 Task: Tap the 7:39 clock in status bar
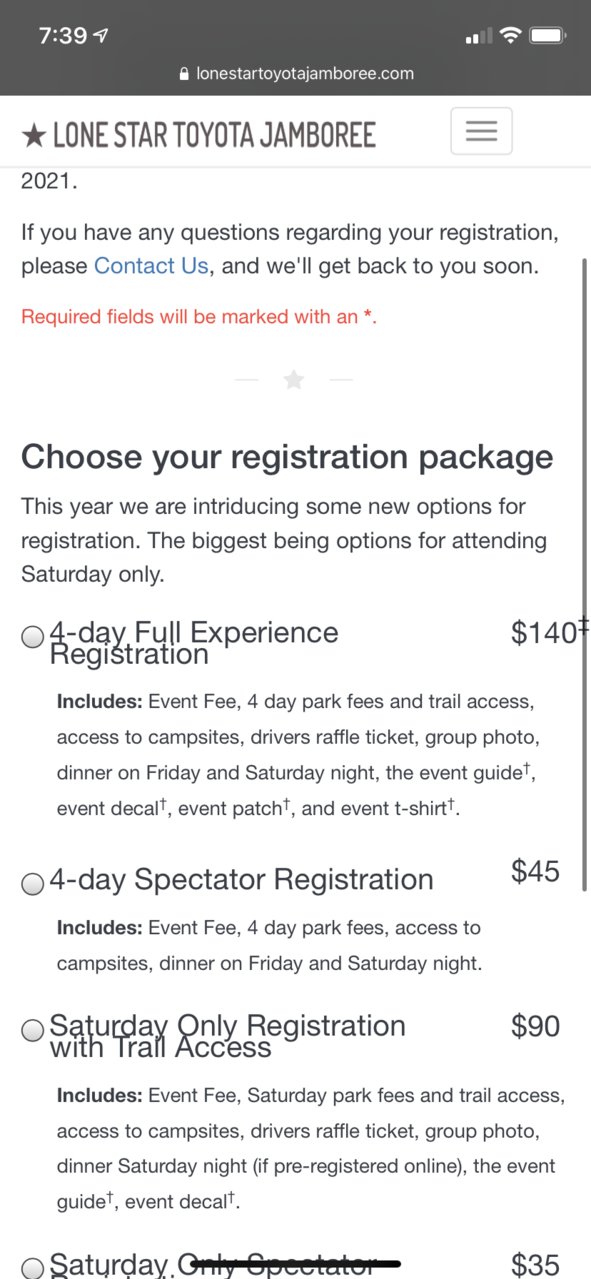[x=62, y=36]
